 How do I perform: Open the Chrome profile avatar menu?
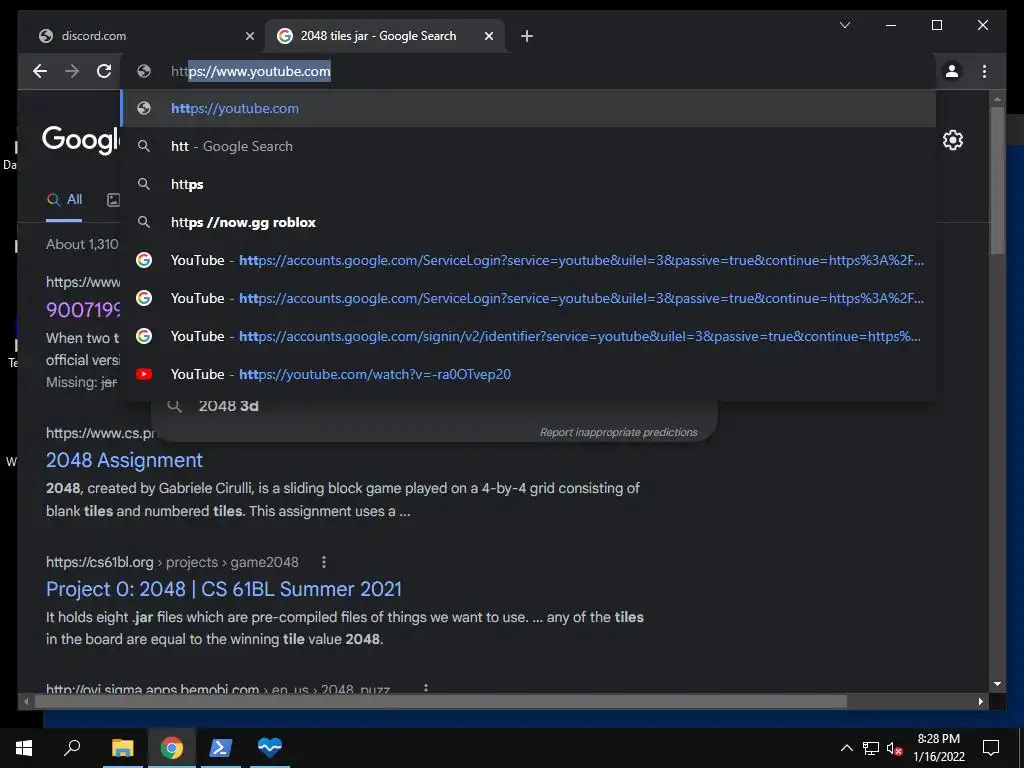tap(952, 71)
